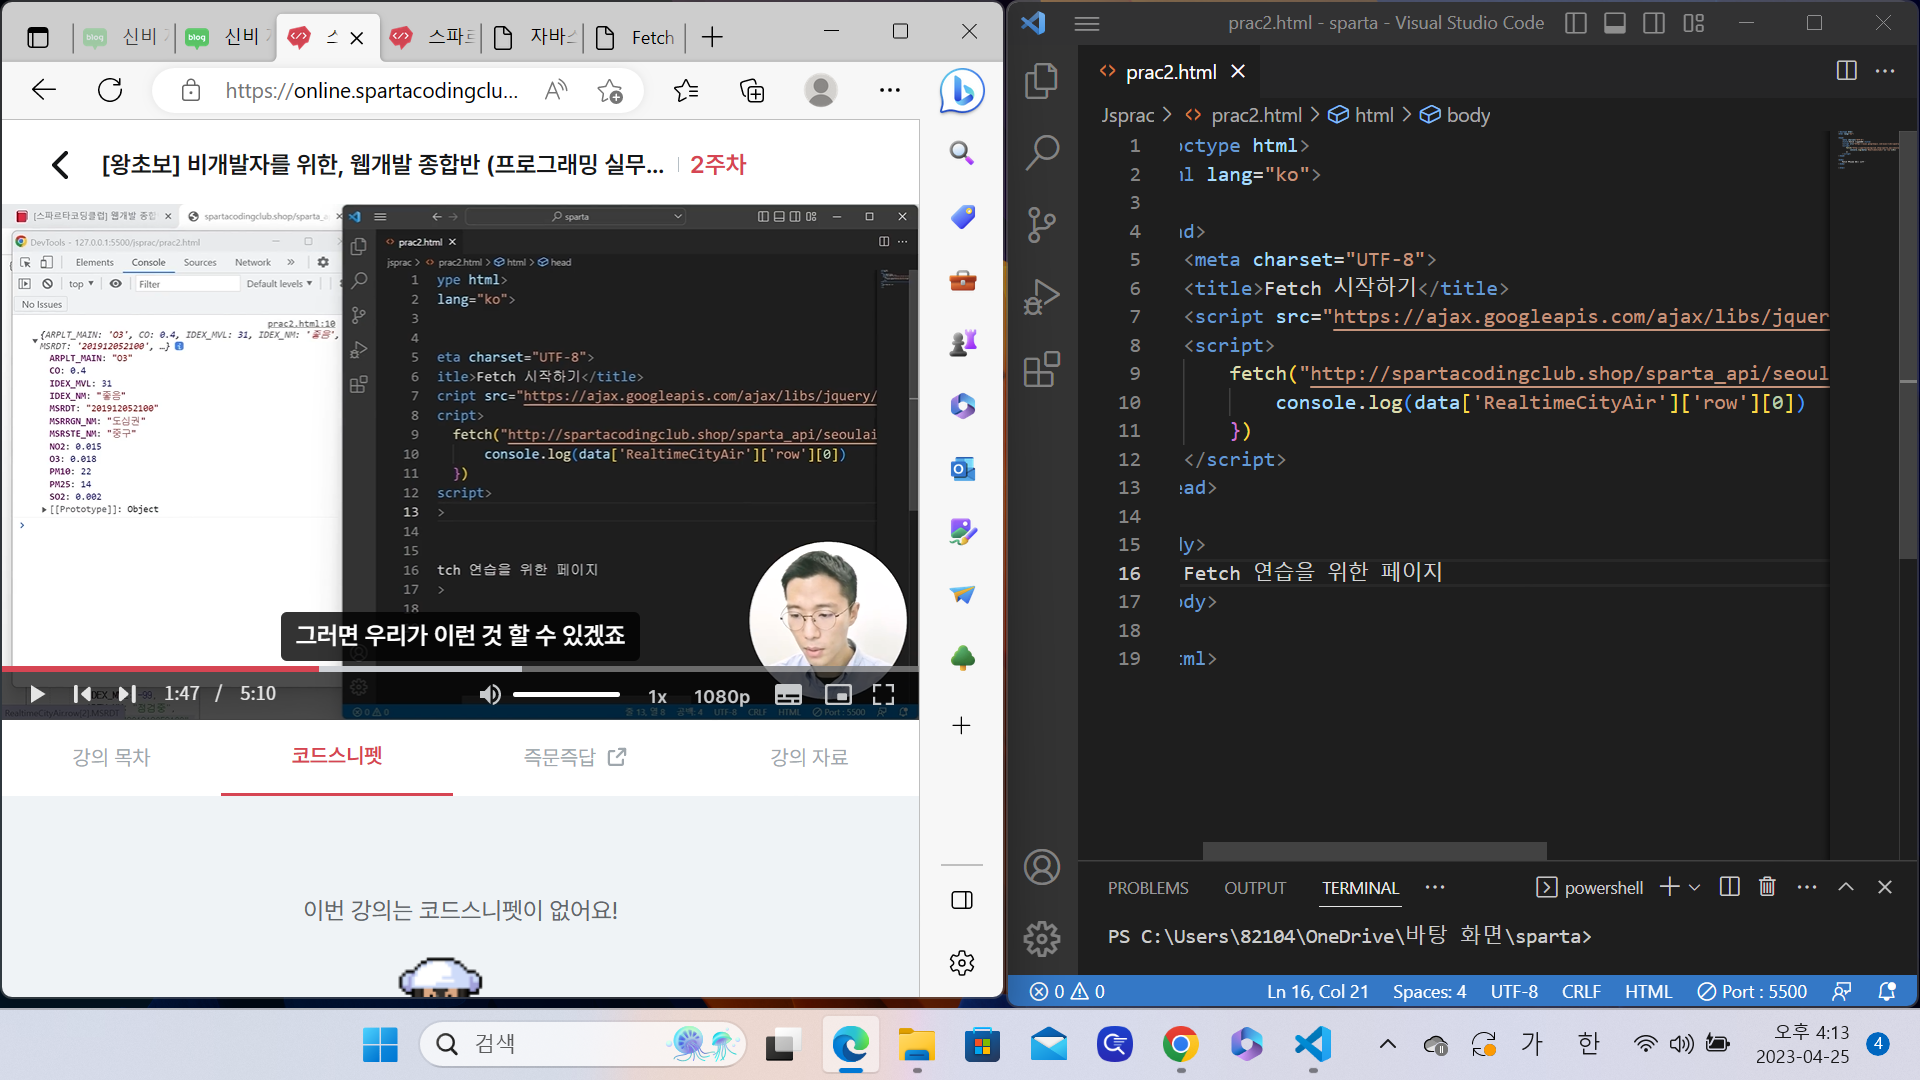Open panel overflow ellipsis next to TERMINAL
The width and height of the screenshot is (1920, 1080).
coord(1435,887)
